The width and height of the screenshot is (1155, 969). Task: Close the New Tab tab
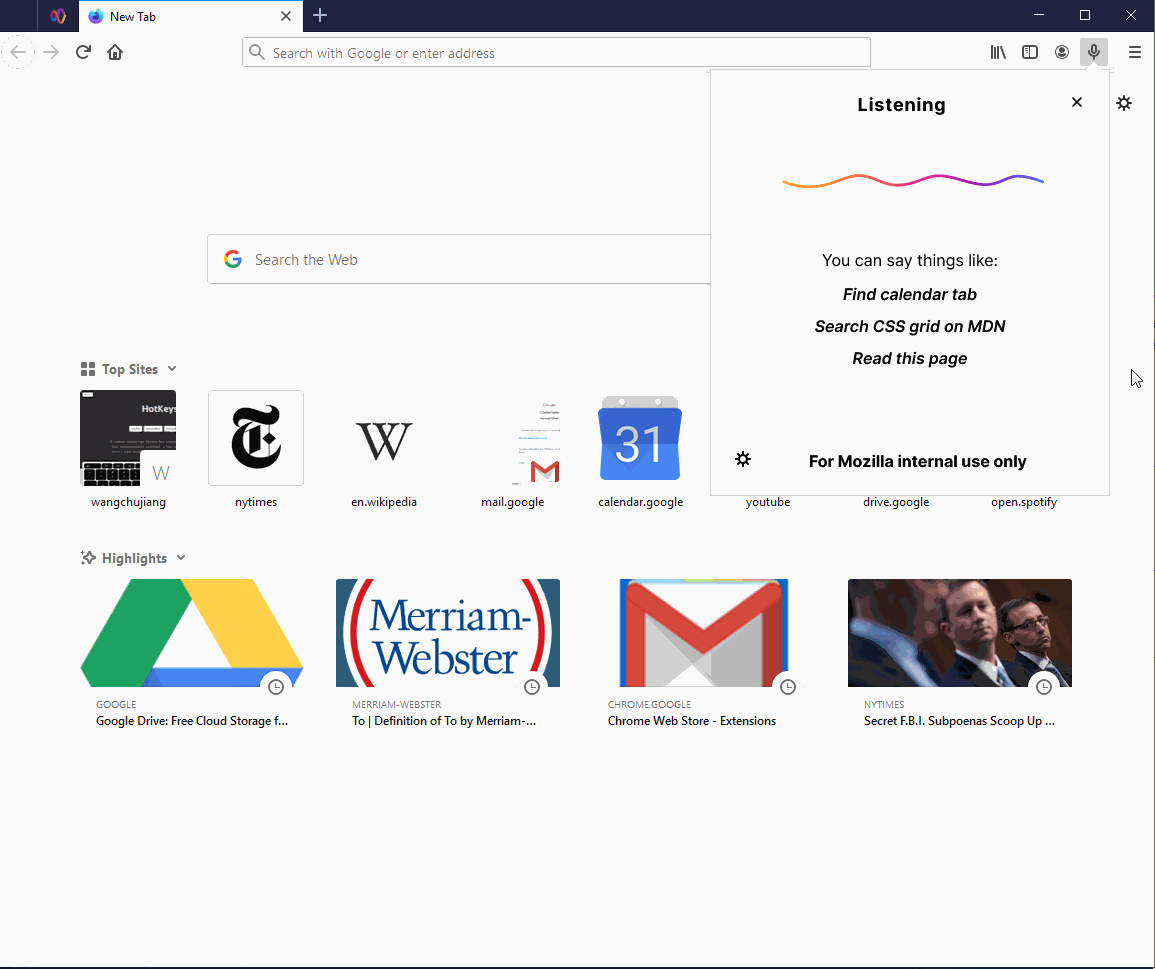(x=286, y=16)
